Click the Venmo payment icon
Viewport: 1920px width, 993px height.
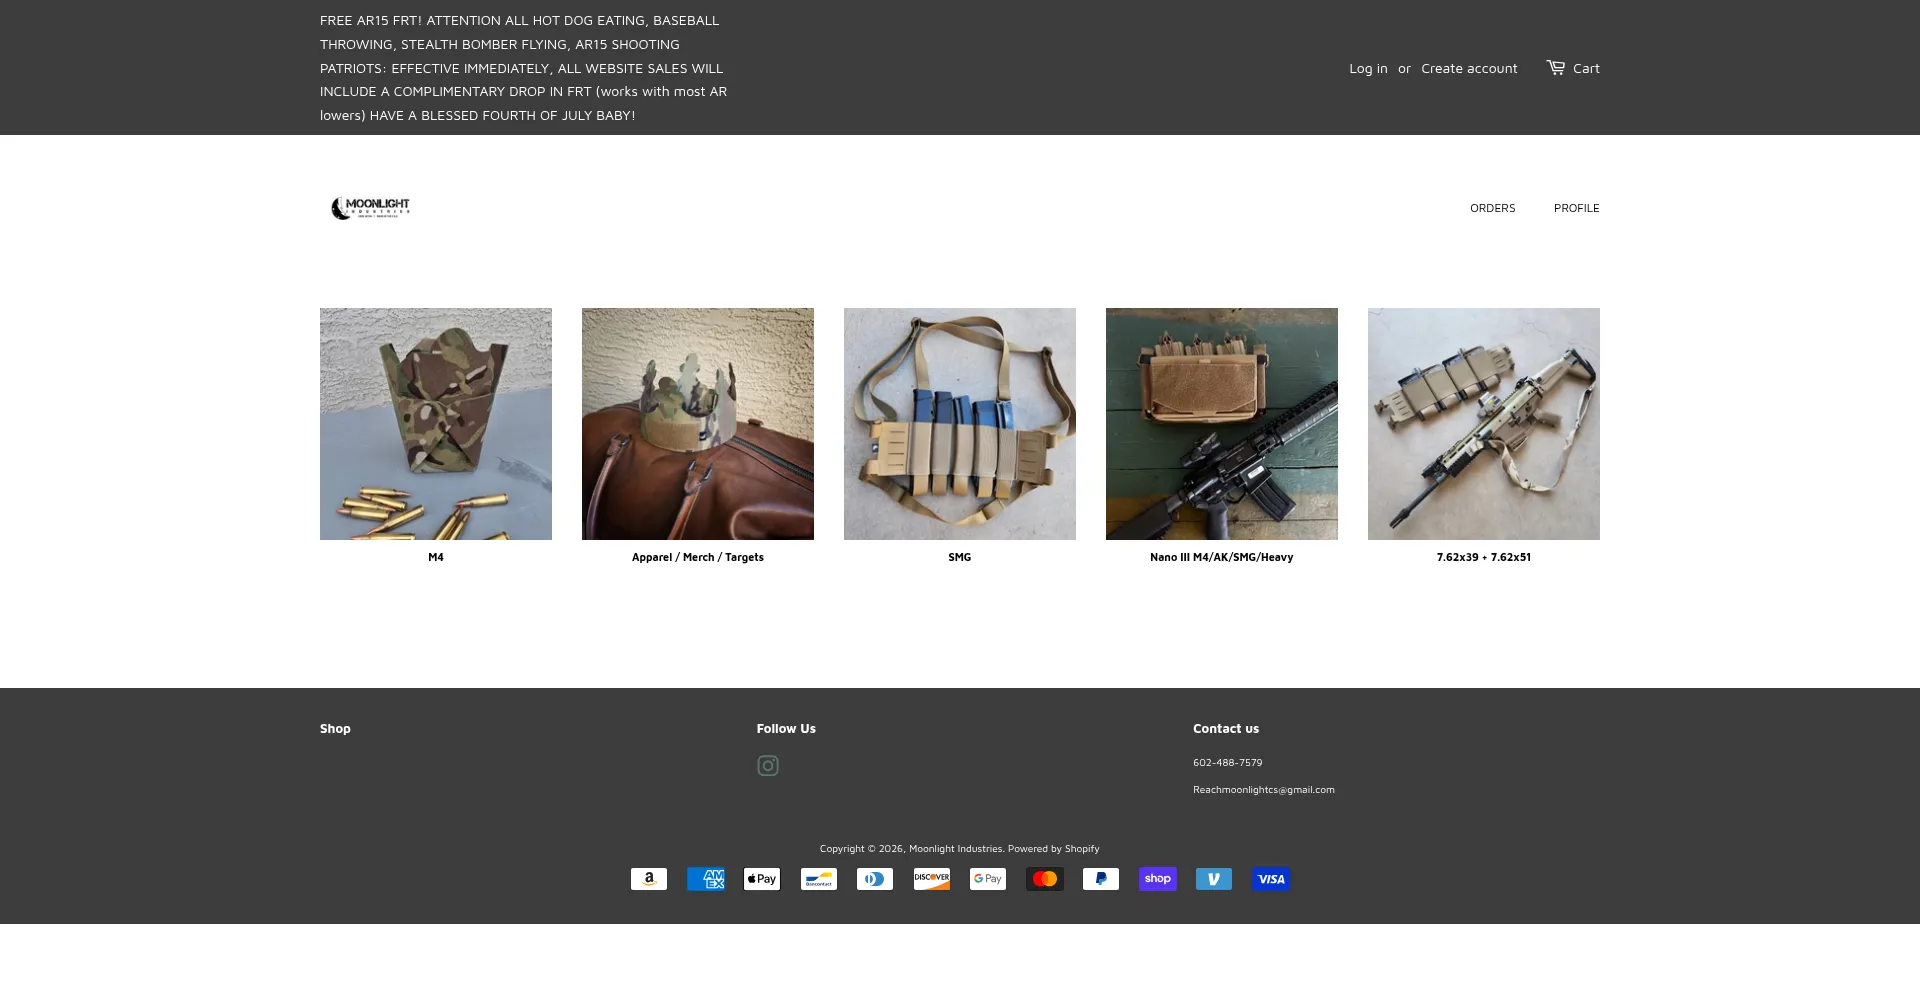1214,879
